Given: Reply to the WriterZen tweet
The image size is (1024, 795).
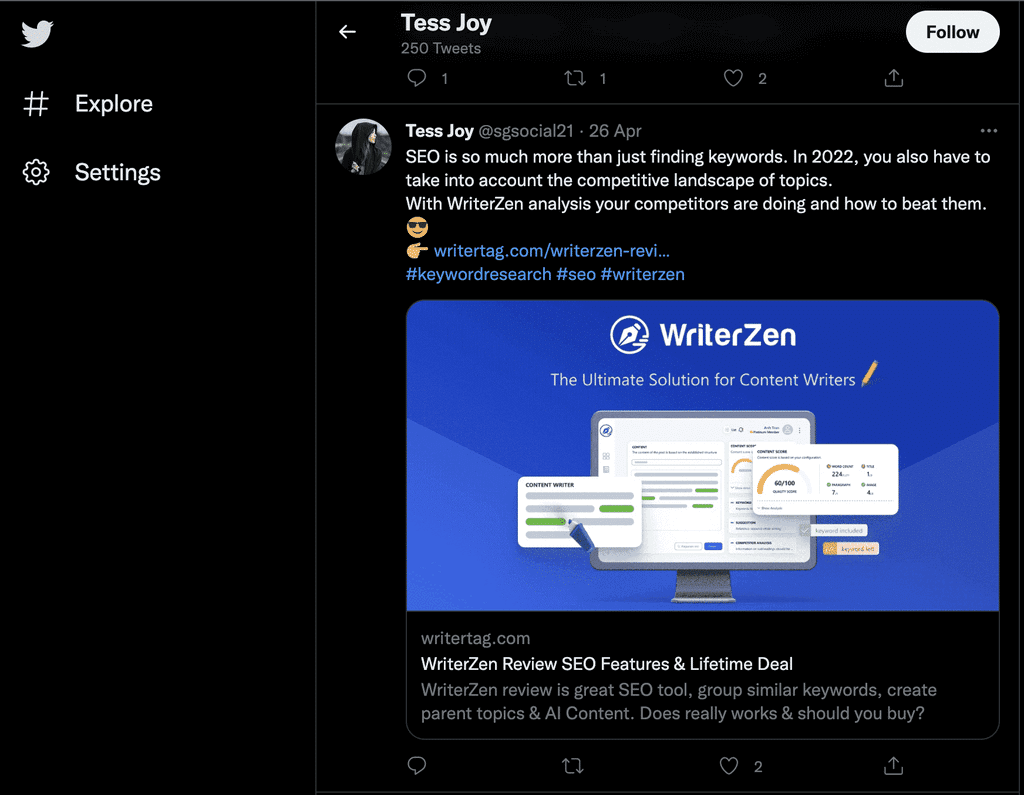Looking at the screenshot, I should (x=417, y=766).
